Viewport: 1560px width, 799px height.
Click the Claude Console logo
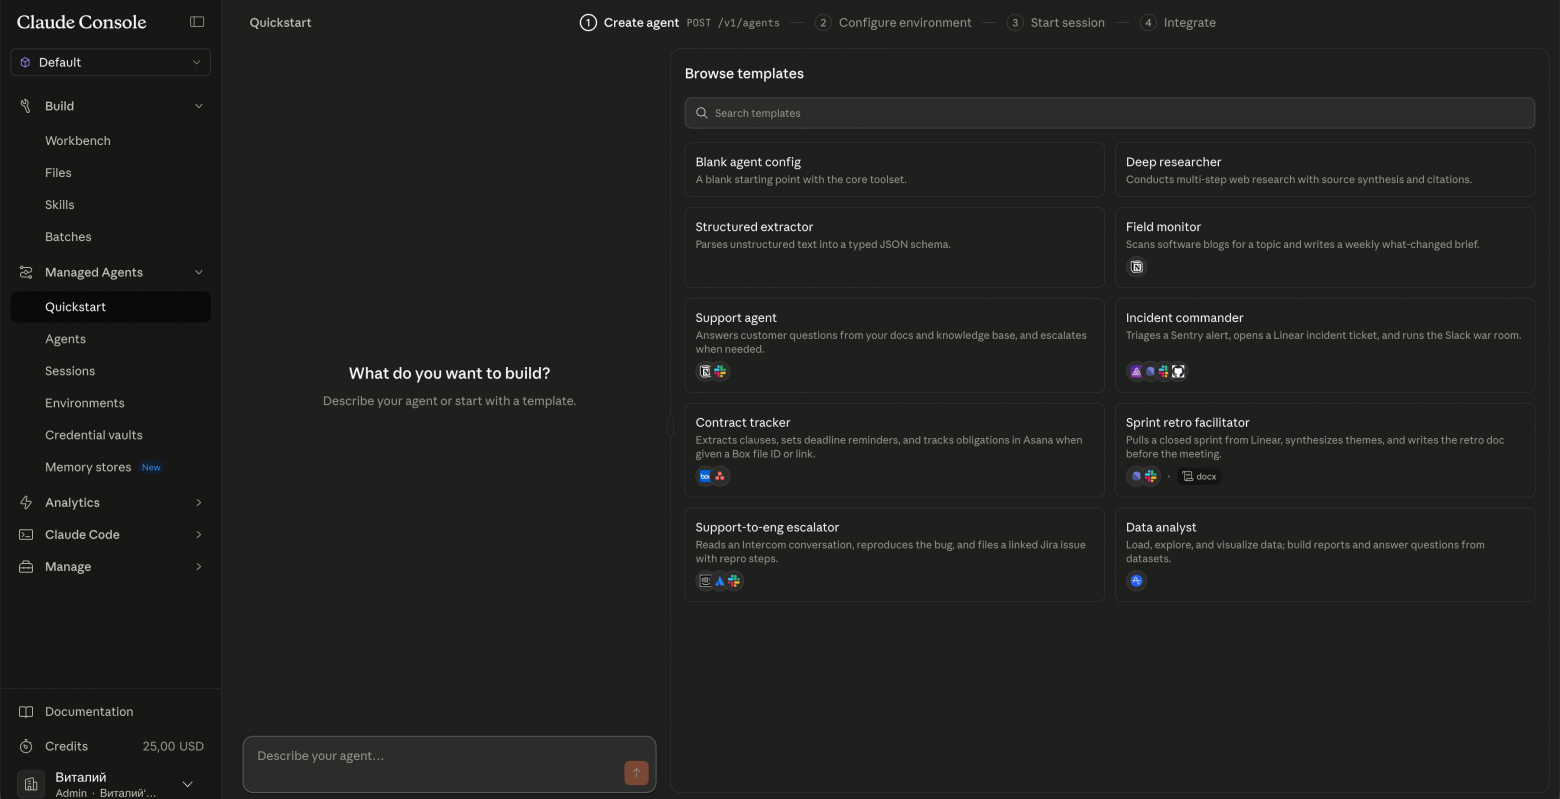(82, 22)
